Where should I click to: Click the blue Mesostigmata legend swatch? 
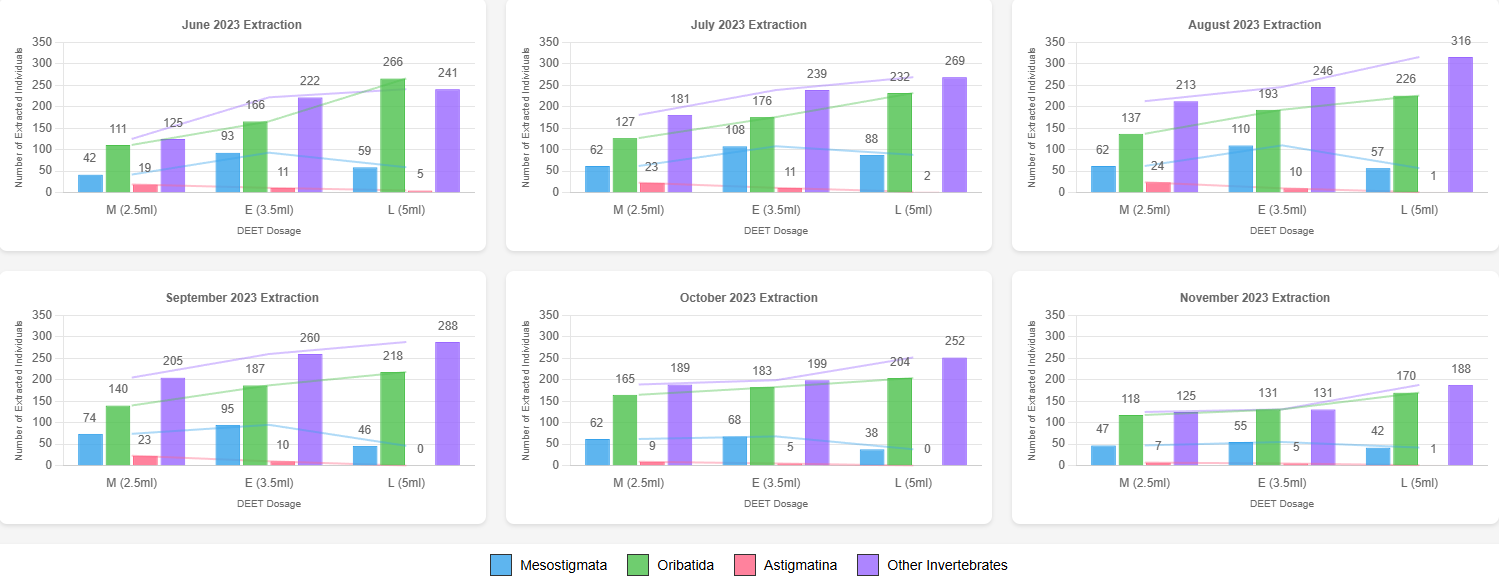click(x=502, y=565)
